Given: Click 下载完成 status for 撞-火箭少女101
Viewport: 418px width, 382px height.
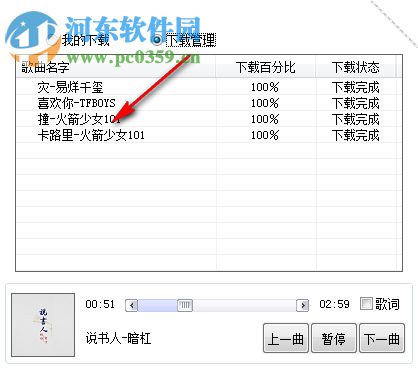Looking at the screenshot, I should (356, 119).
